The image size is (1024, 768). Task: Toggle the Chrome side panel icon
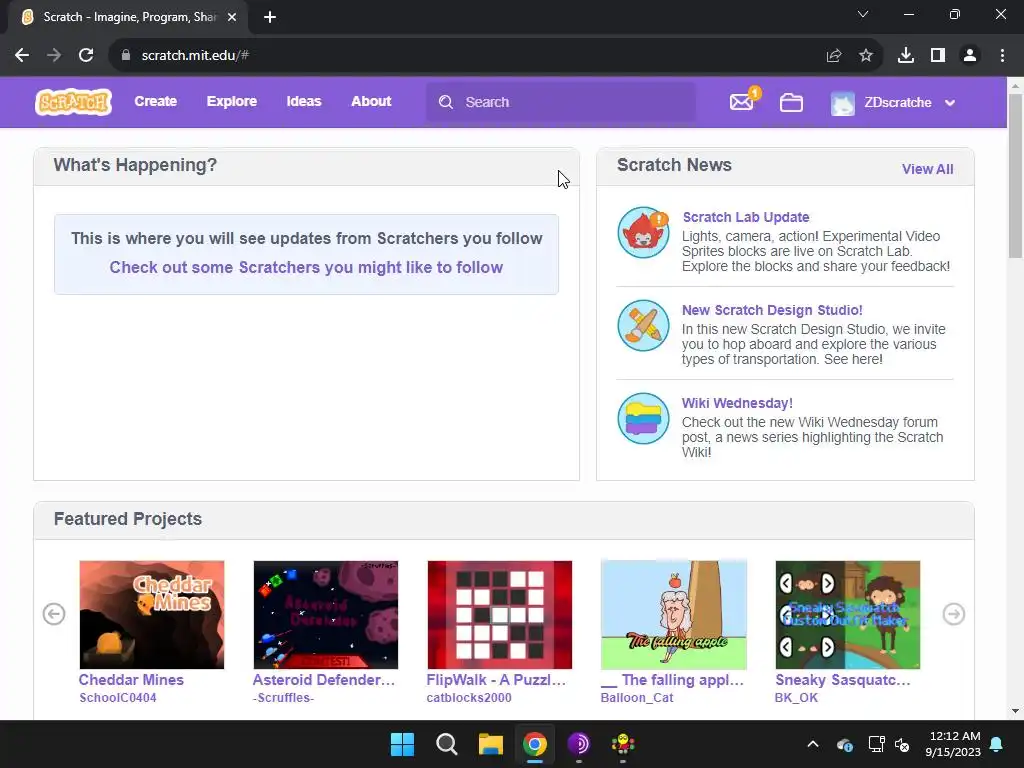click(938, 56)
